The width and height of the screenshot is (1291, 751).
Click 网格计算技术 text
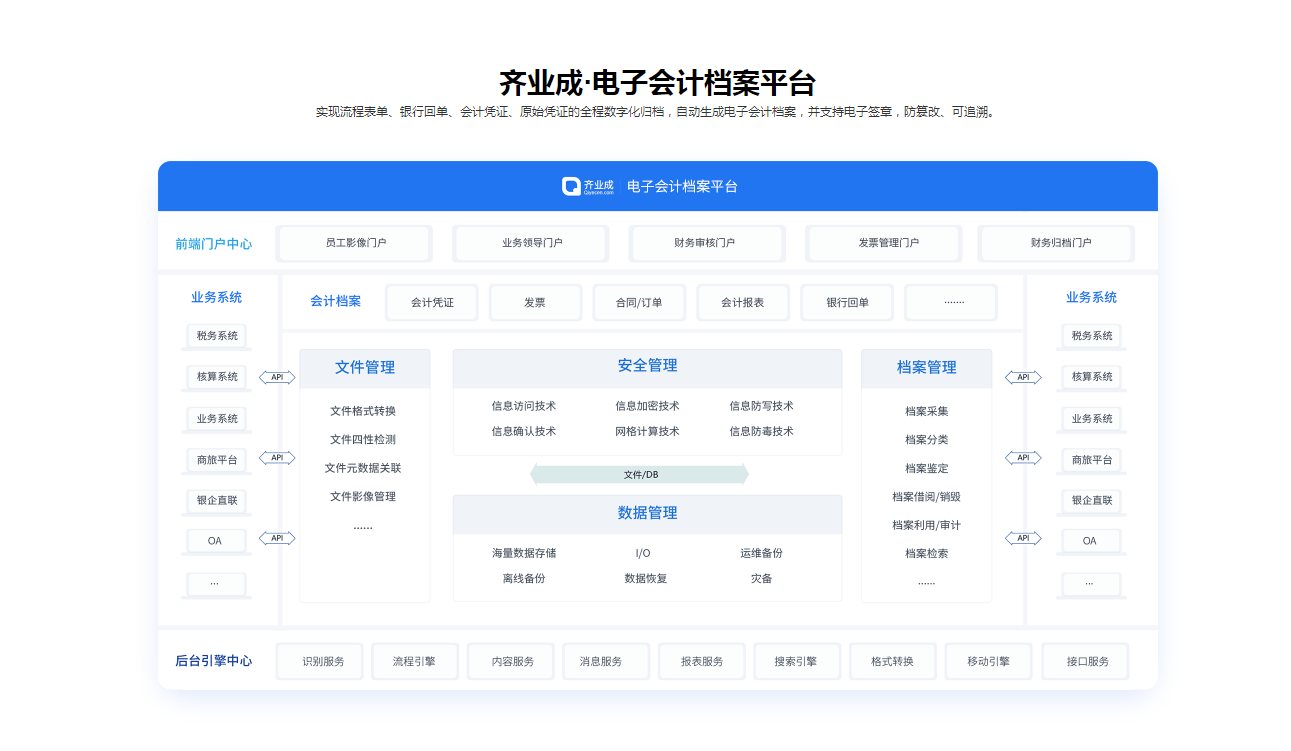(647, 432)
